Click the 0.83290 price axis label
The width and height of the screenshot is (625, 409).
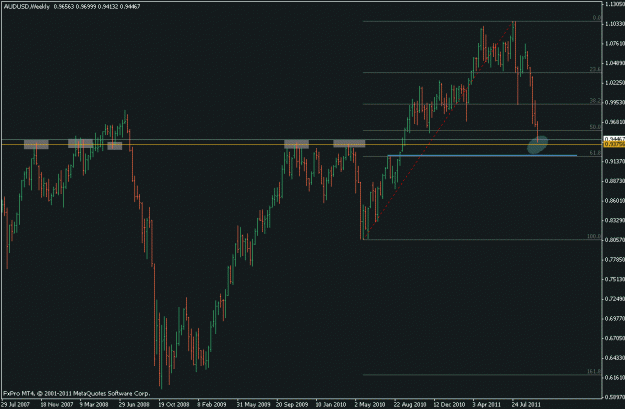tap(615, 220)
